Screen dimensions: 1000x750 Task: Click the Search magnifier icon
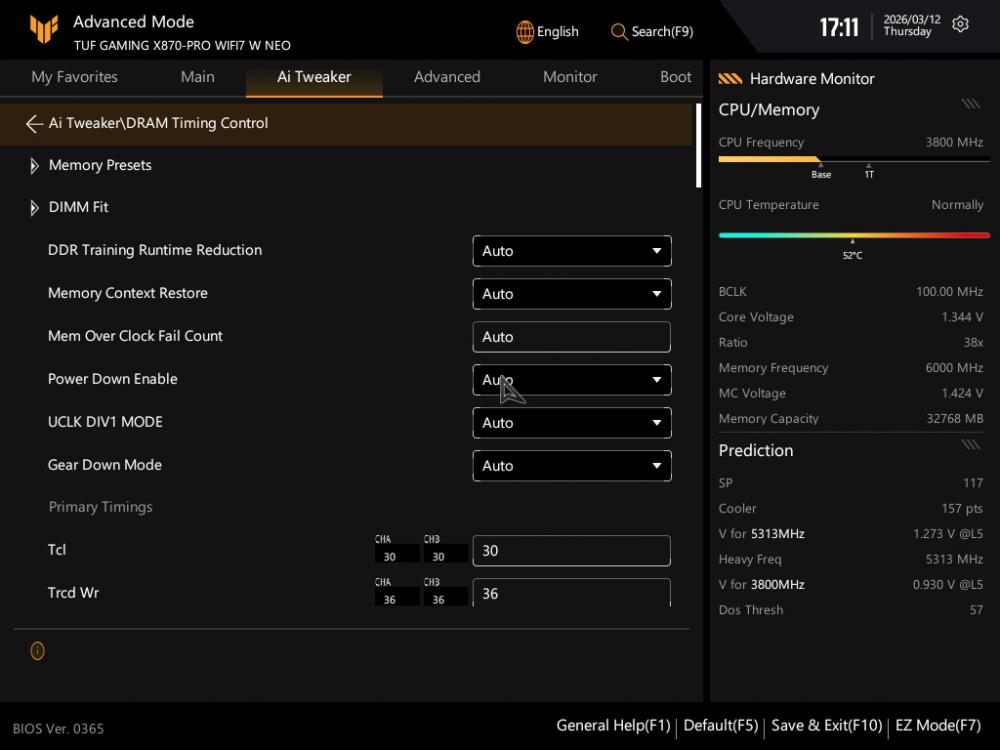pyautogui.click(x=619, y=32)
